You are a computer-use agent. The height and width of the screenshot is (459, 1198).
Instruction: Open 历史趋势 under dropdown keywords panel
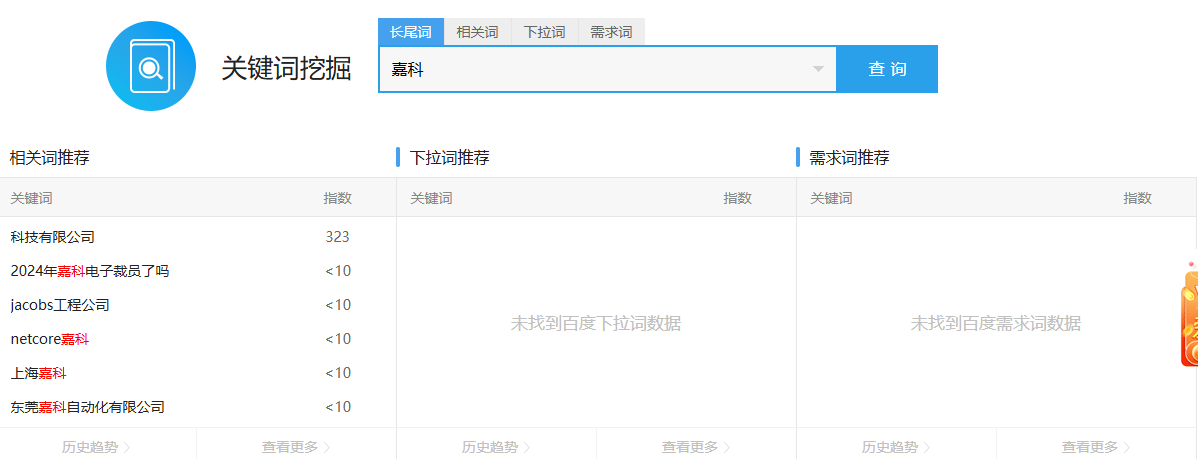(496, 447)
